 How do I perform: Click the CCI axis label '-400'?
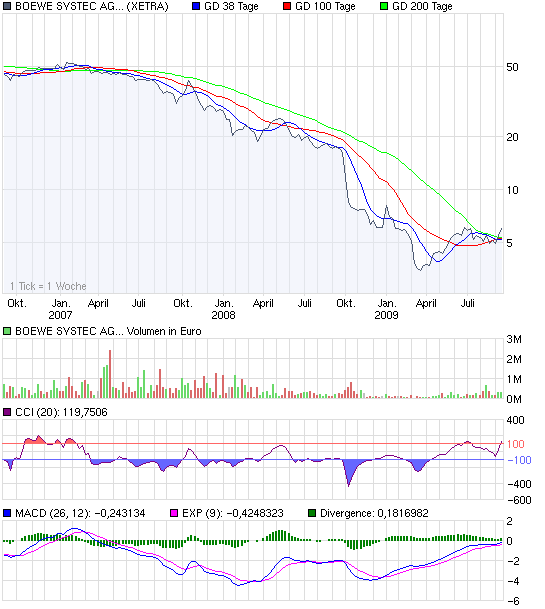[x=519, y=484]
